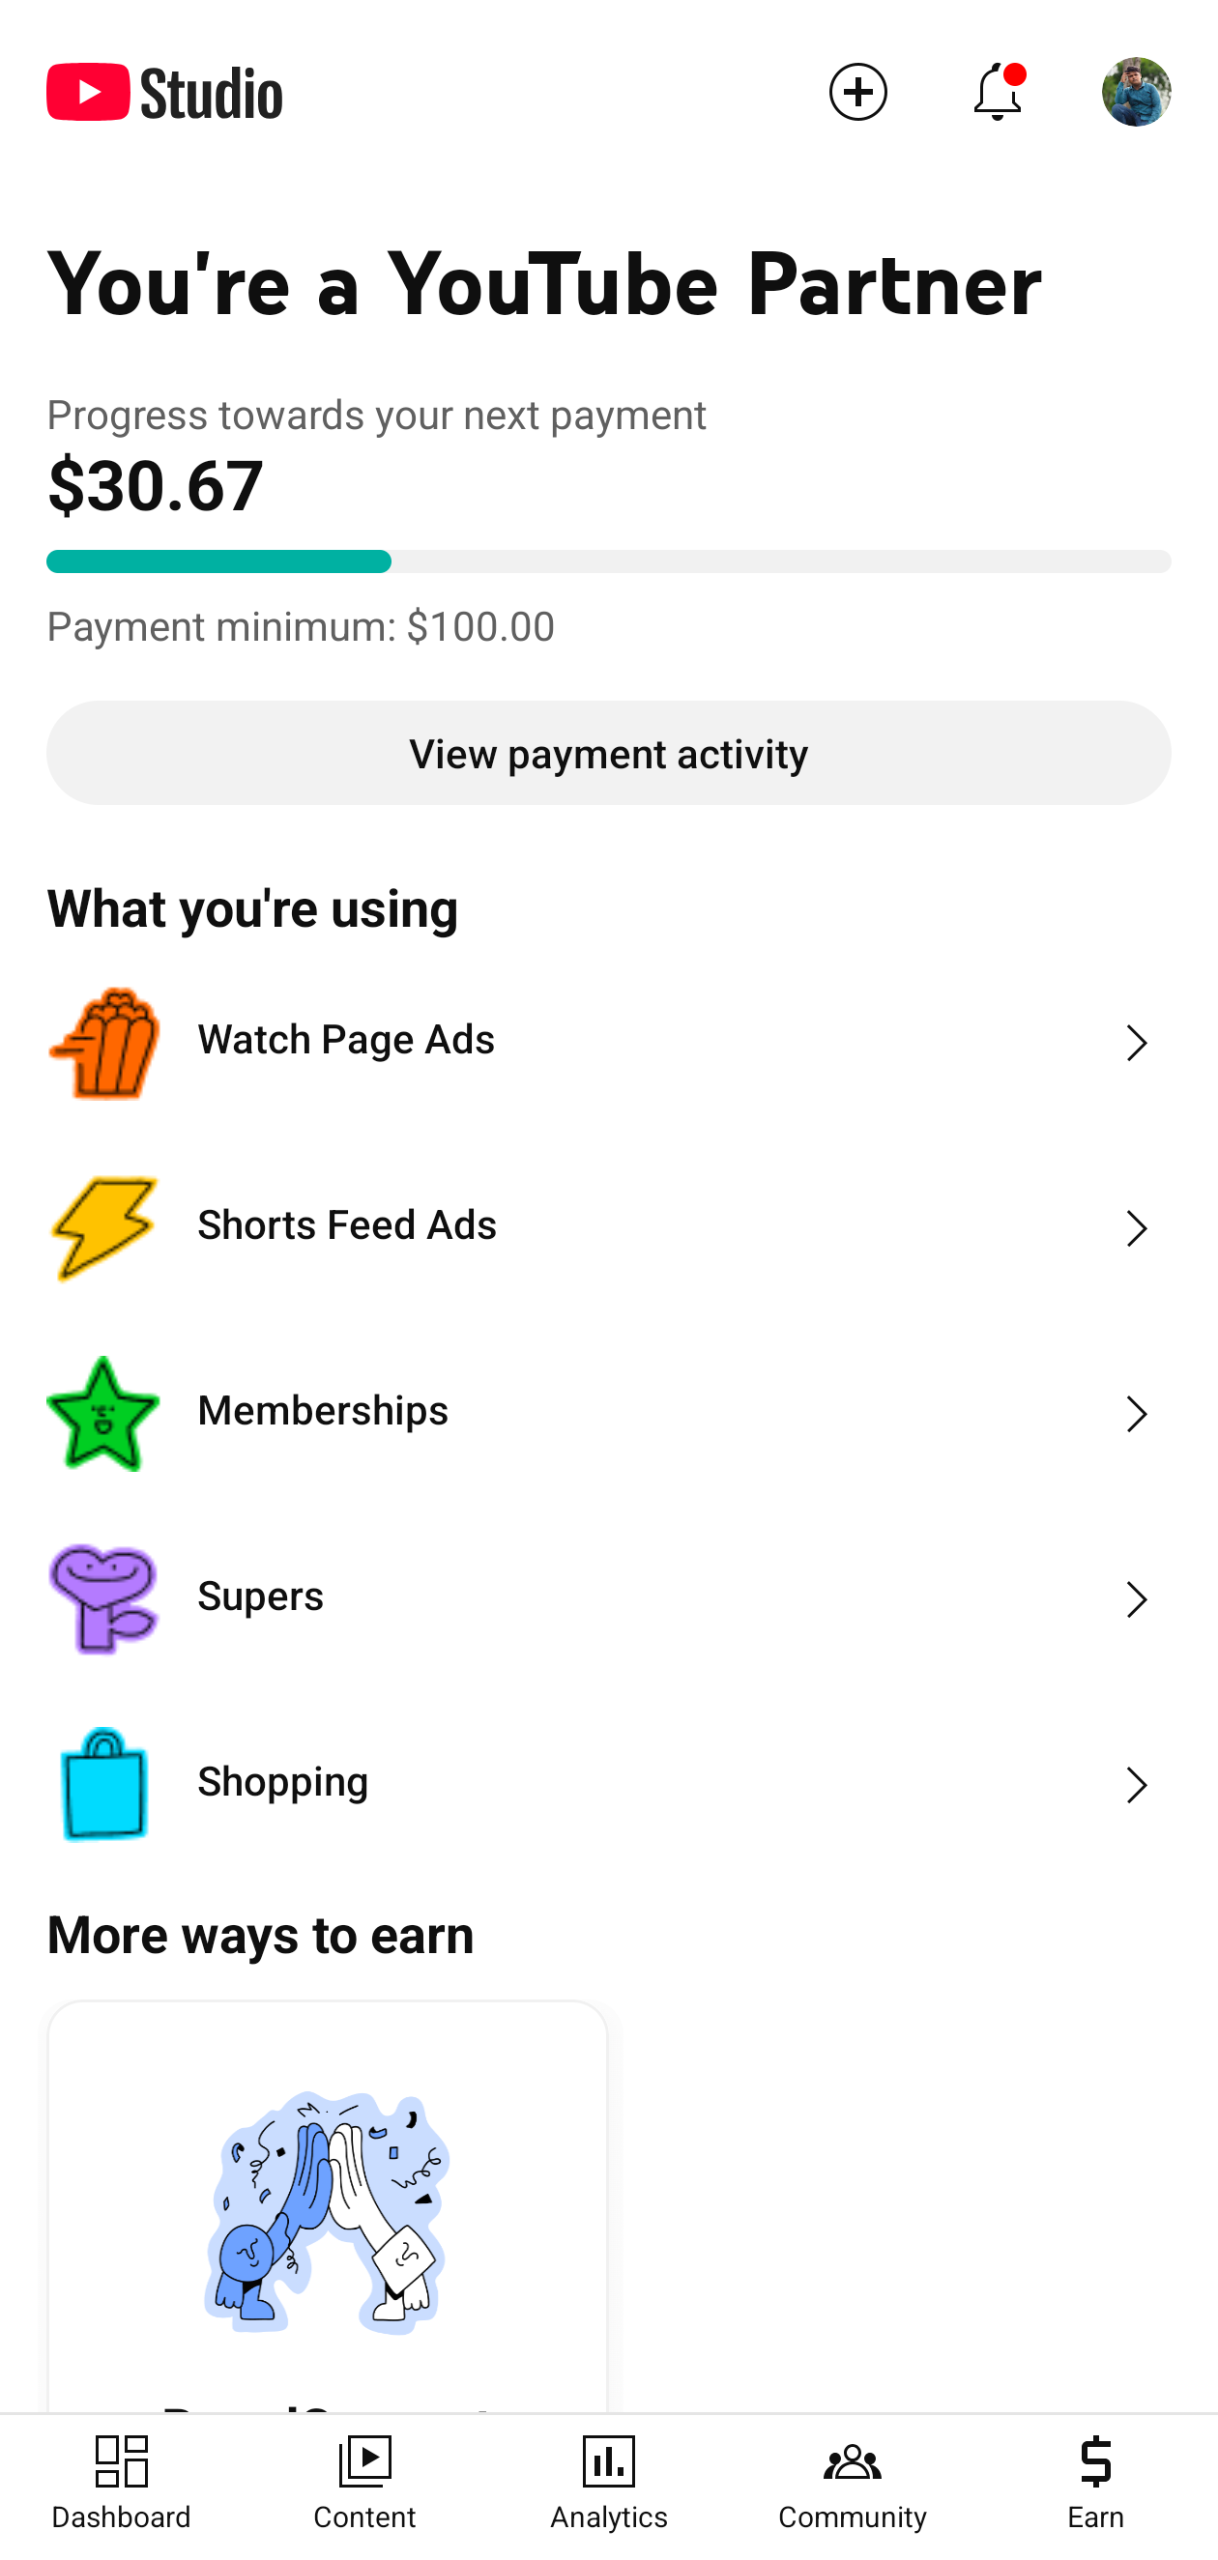Expand Watch Page Ads chevron

(1136, 1042)
